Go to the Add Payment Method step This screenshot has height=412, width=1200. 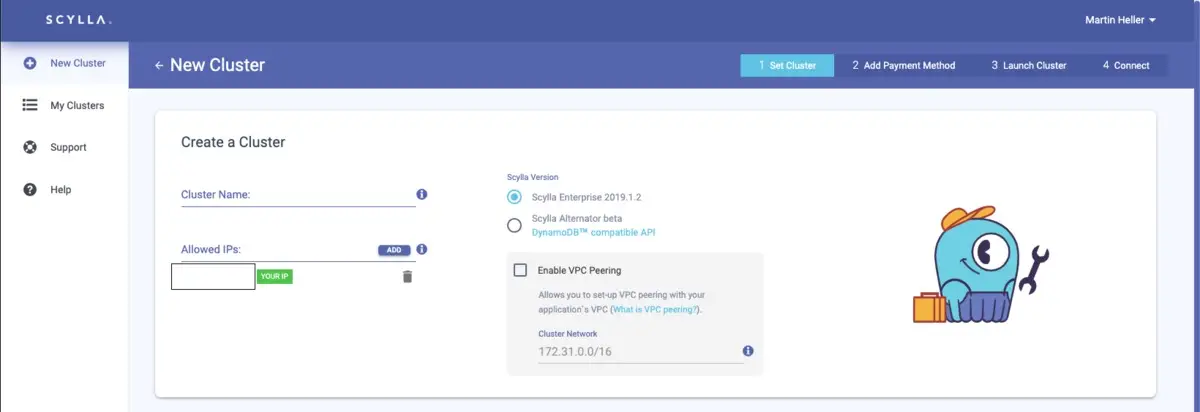[x=903, y=66]
